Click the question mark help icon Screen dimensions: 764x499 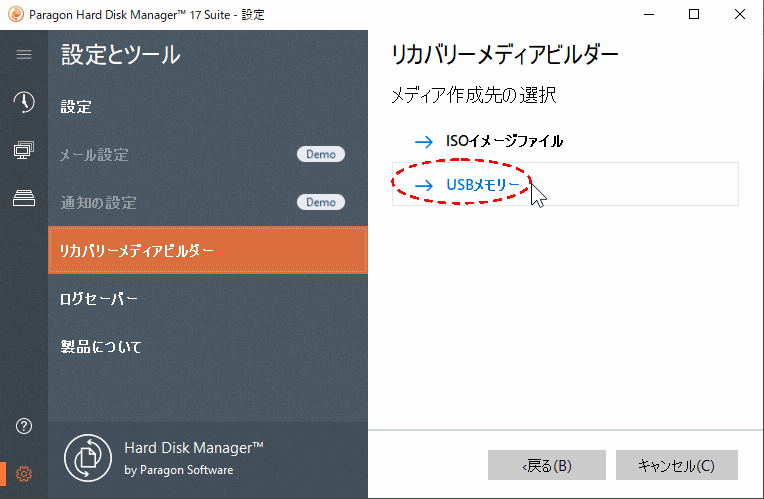click(24, 426)
